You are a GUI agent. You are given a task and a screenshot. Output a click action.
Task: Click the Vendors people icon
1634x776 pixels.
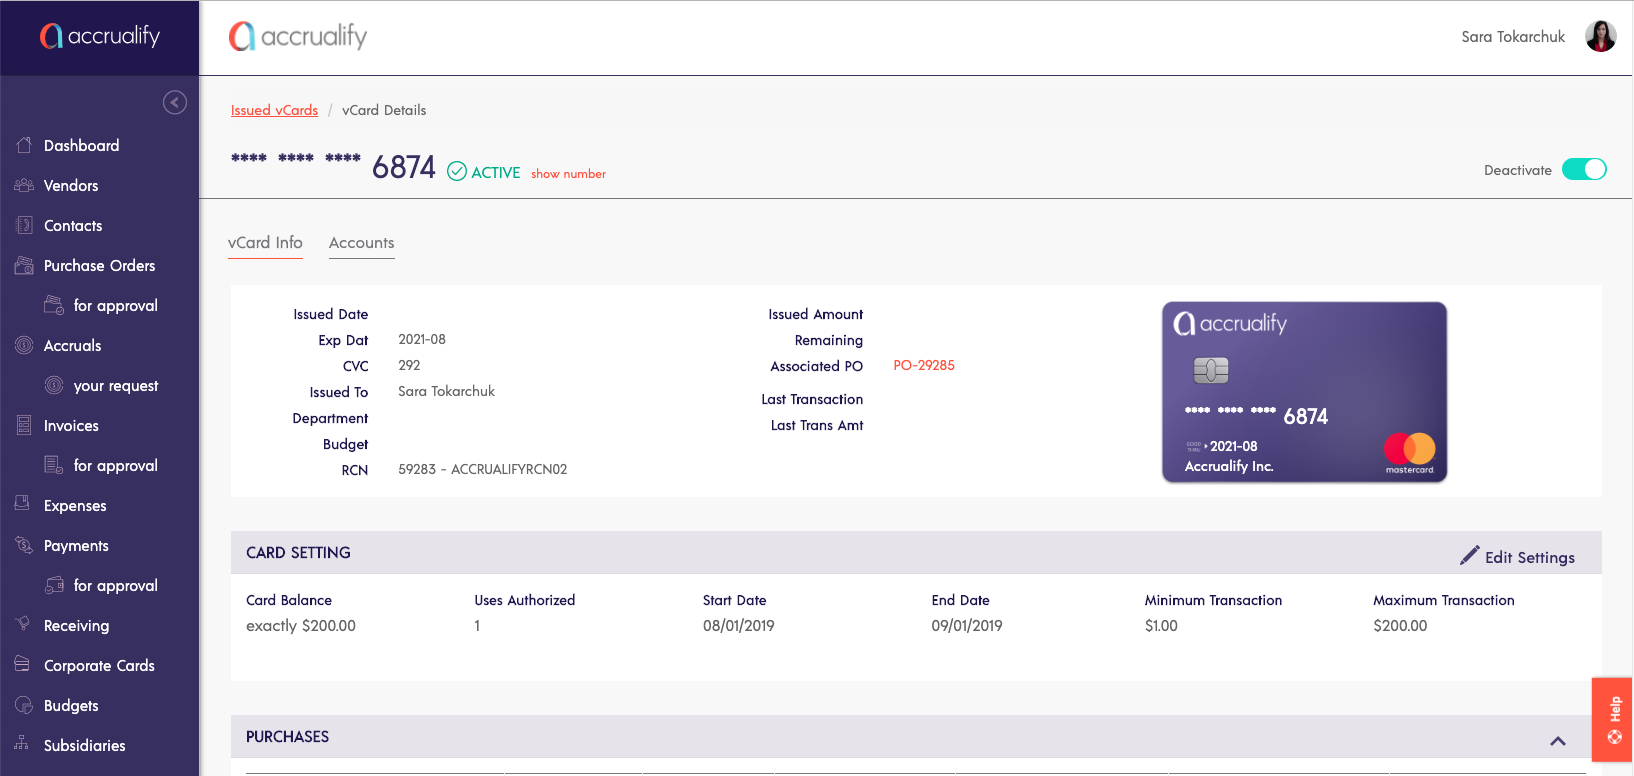tap(24, 185)
